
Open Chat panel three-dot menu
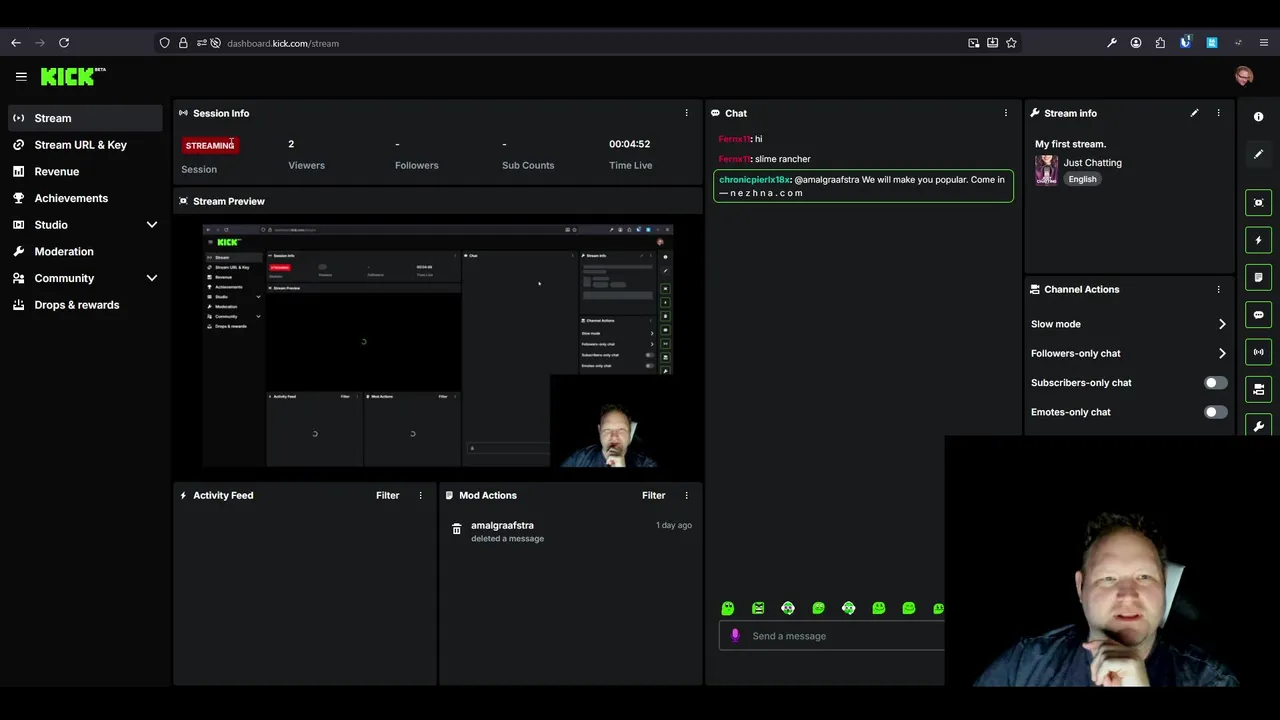tap(1005, 113)
